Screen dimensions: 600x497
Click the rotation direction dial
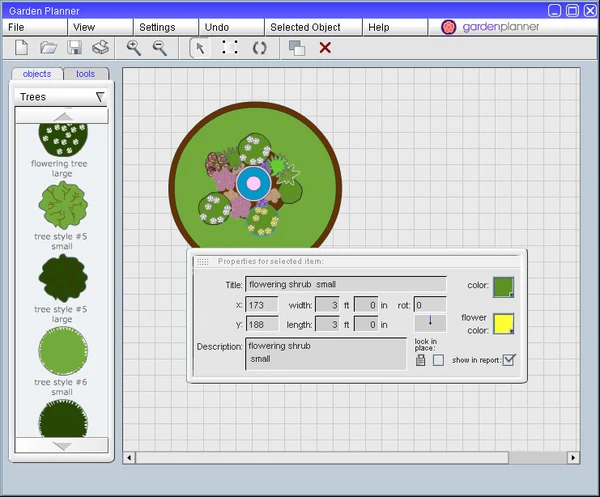(430, 323)
